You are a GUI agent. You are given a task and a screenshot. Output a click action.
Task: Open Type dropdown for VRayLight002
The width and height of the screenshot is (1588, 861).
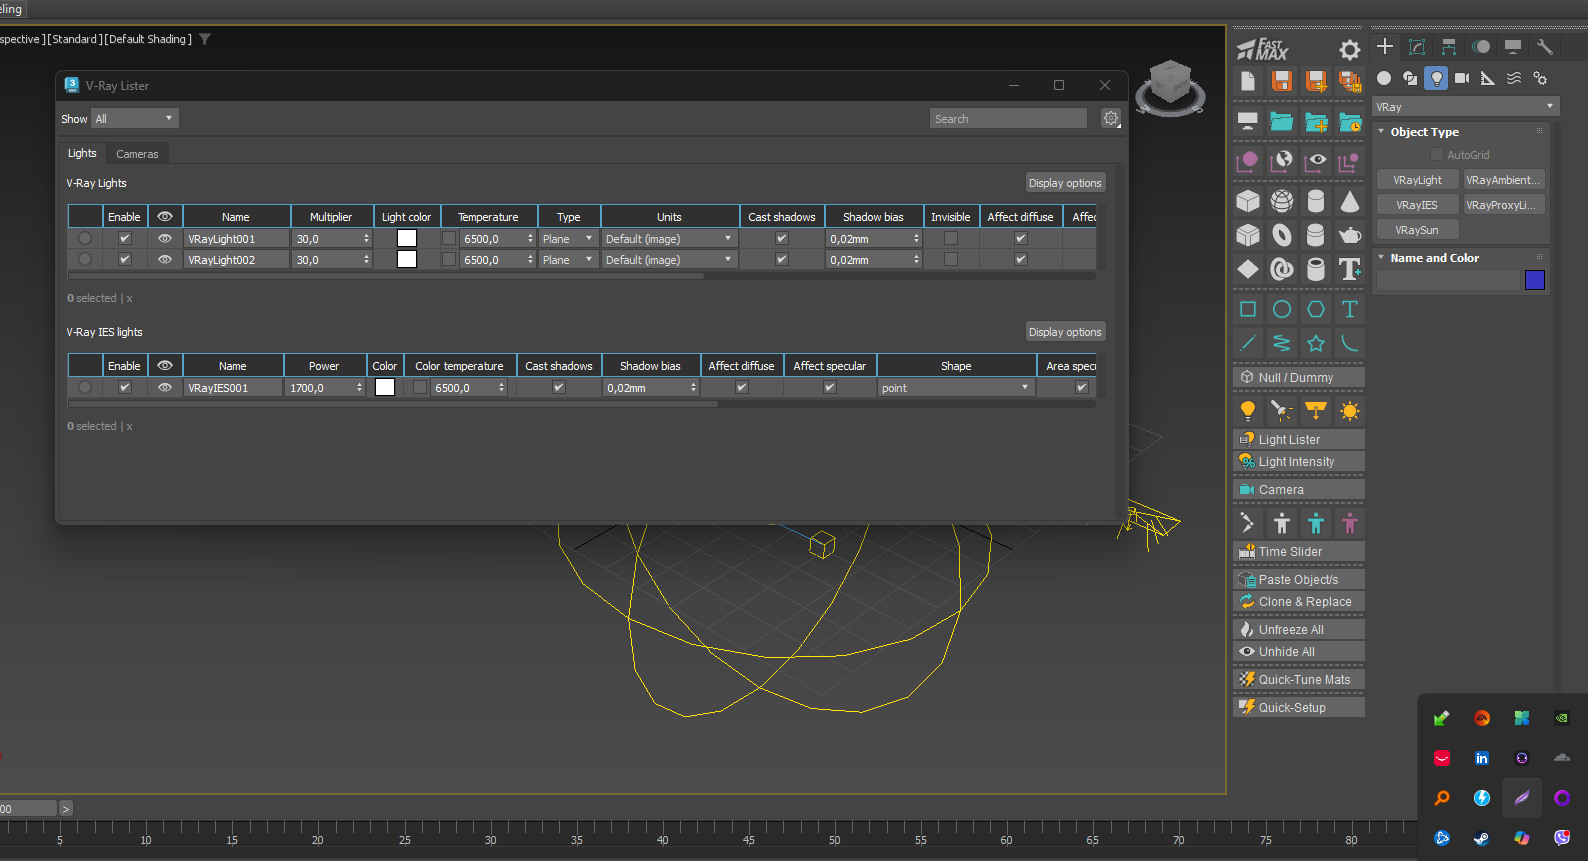[568, 260]
